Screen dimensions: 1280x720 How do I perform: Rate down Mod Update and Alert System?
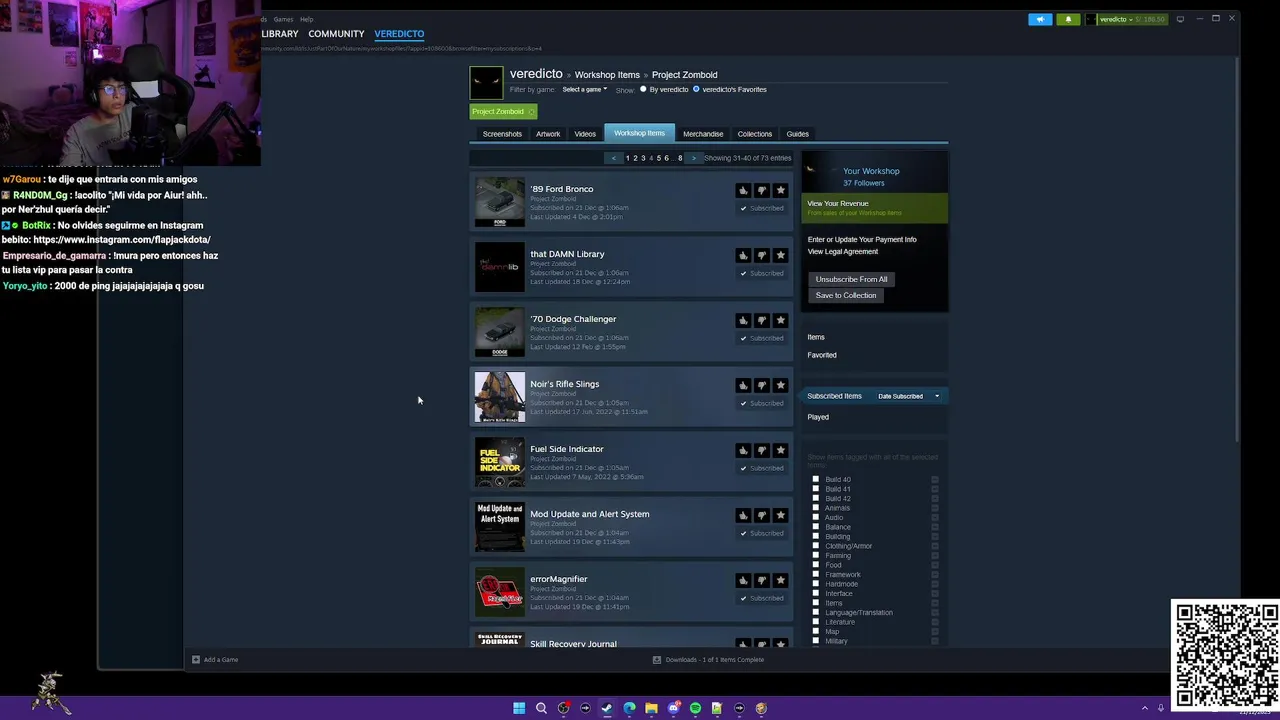(x=762, y=515)
